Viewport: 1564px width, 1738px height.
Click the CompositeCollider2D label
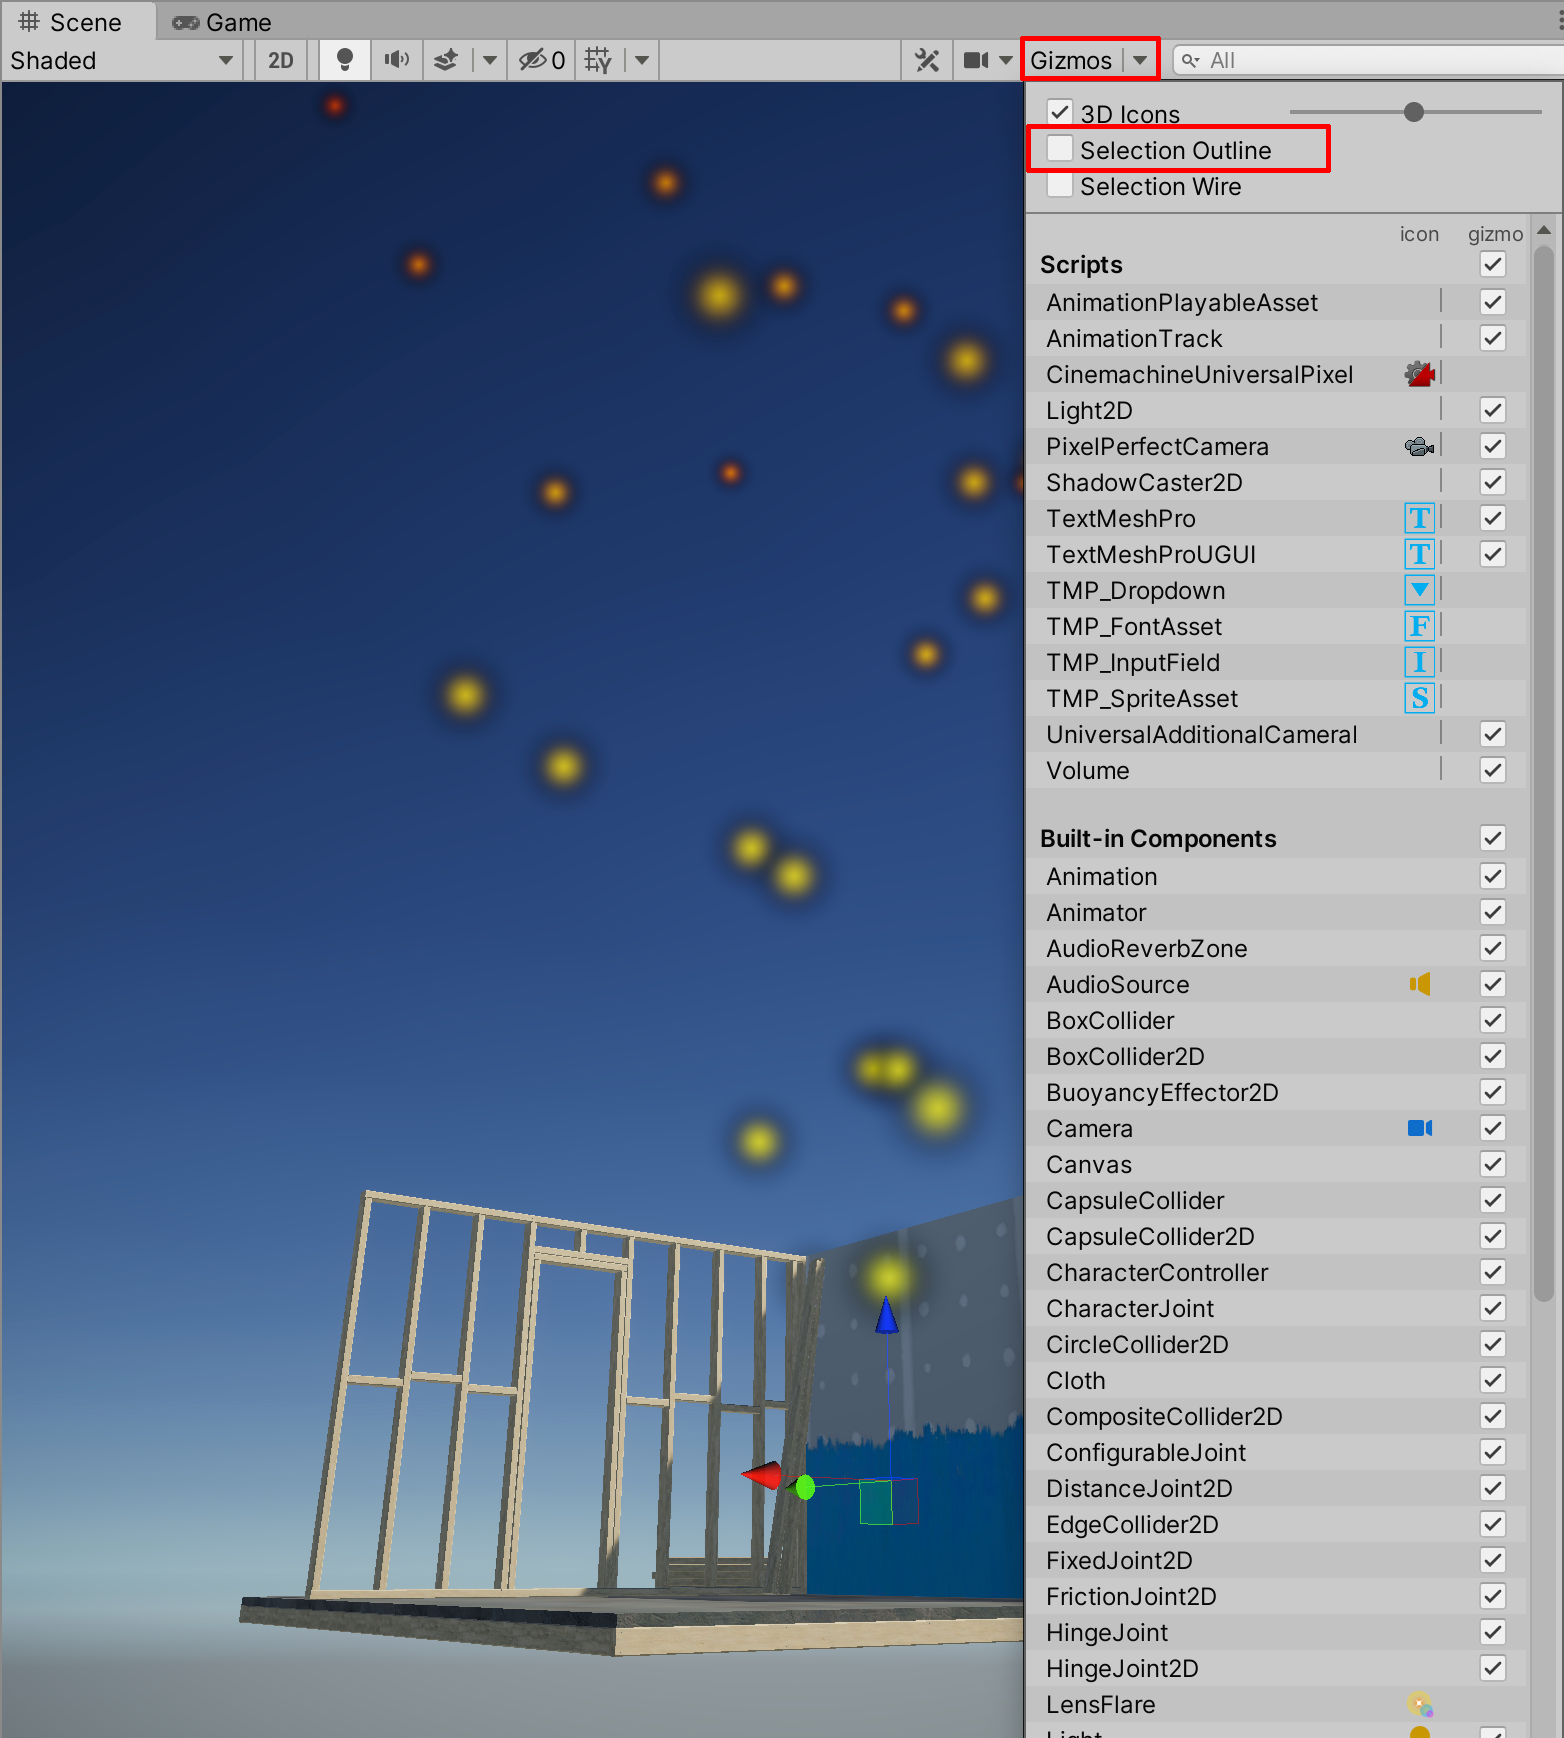1164,1417
